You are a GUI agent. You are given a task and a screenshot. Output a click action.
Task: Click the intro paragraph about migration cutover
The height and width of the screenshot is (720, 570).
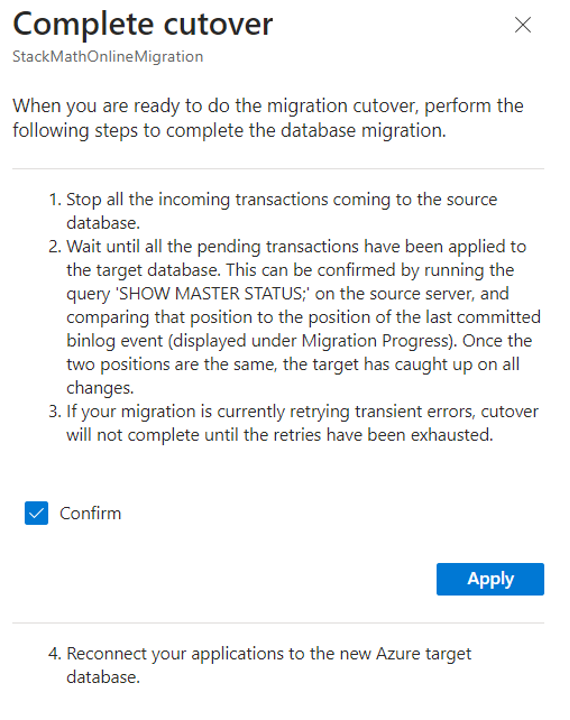(268, 118)
